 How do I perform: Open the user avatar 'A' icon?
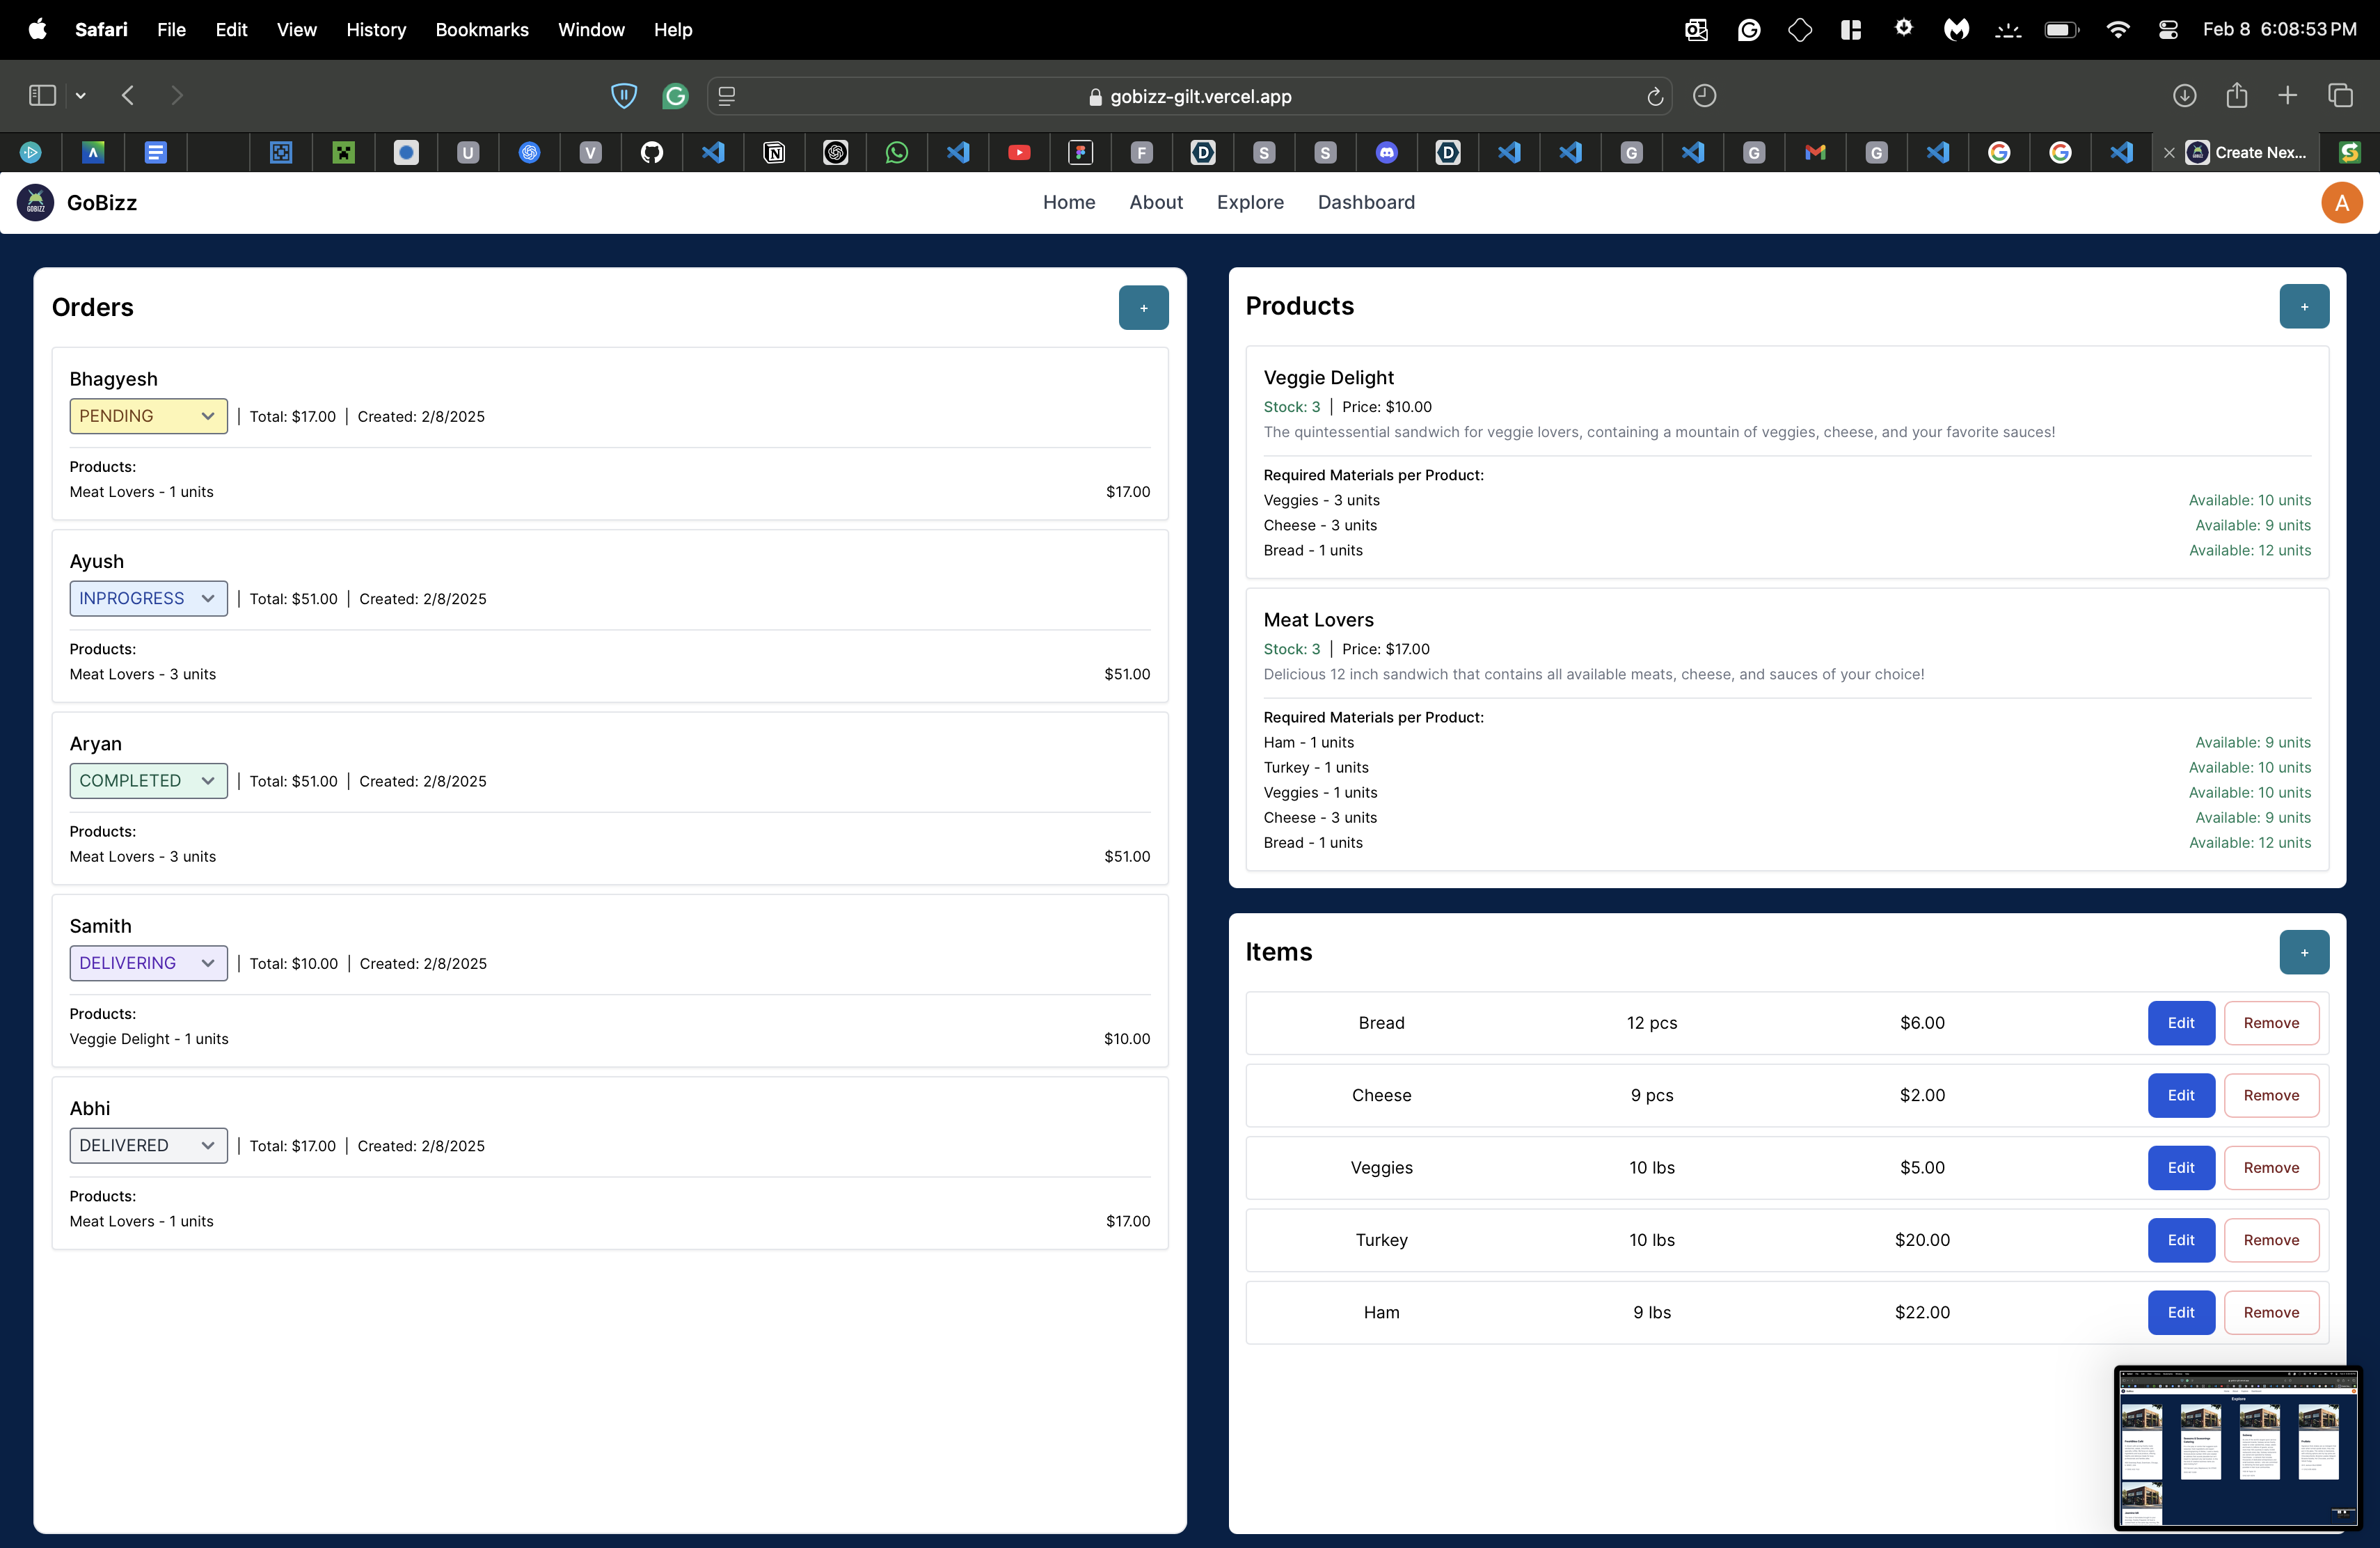tap(2340, 203)
